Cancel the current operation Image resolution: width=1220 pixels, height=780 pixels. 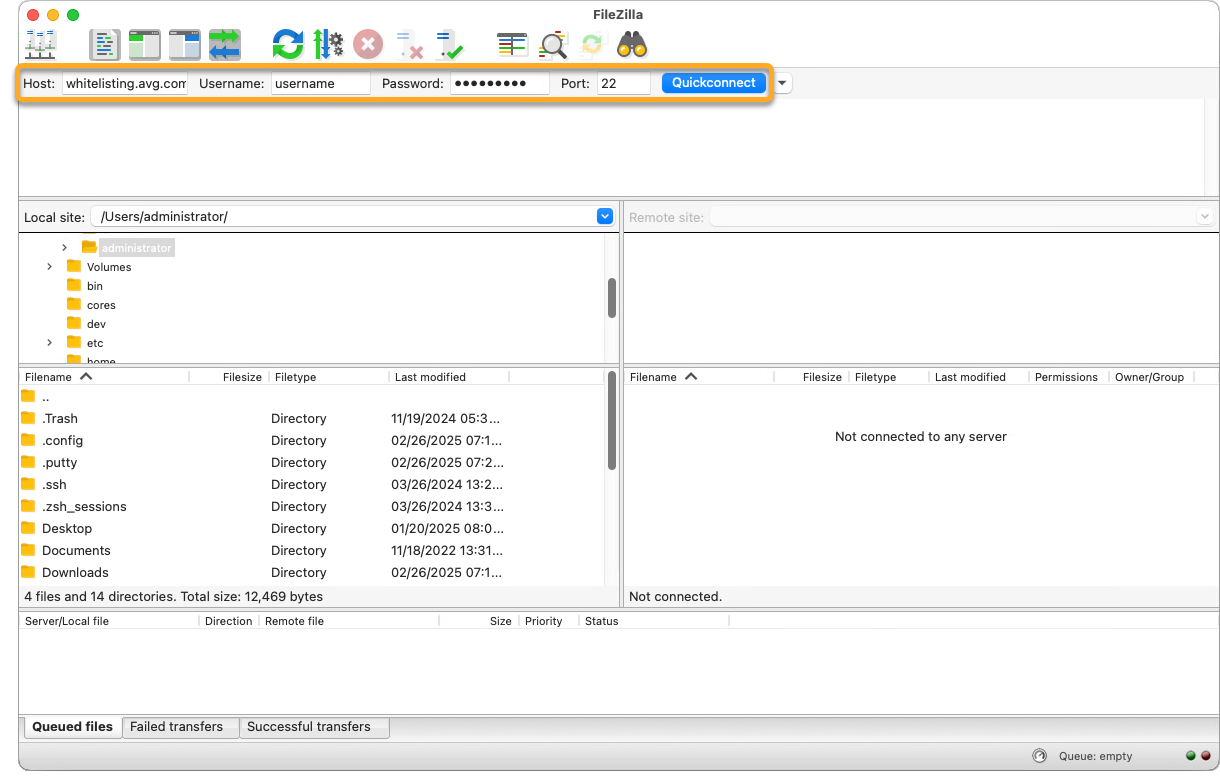(368, 44)
